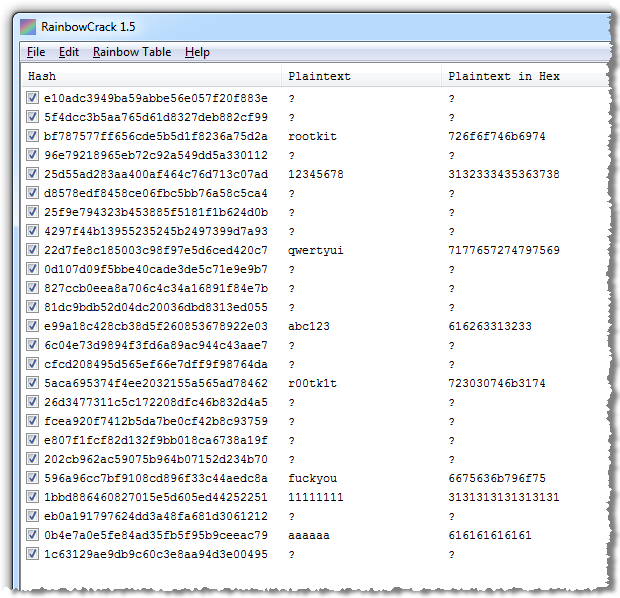Uncheck the hash 25f9e794323b453885f5181f1b624d0b
The width and height of the screenshot is (620, 598).
coord(32,212)
